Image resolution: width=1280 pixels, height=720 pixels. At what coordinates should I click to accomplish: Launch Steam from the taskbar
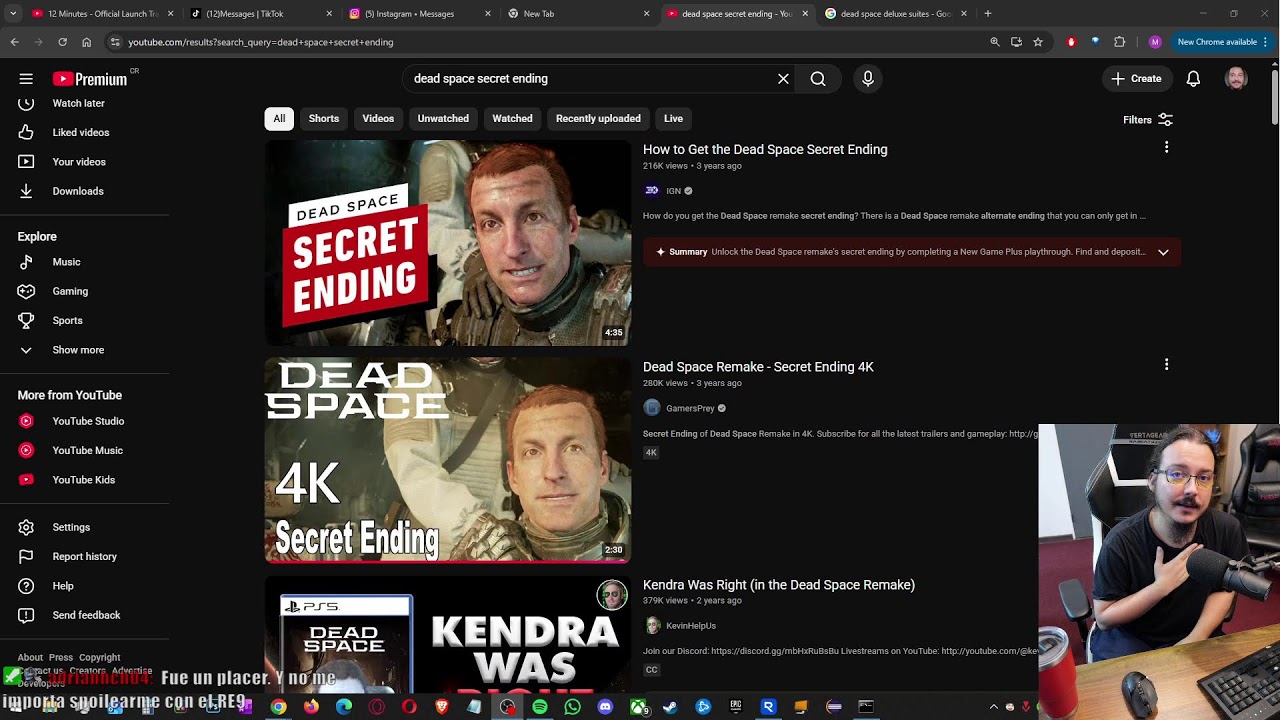(670, 707)
